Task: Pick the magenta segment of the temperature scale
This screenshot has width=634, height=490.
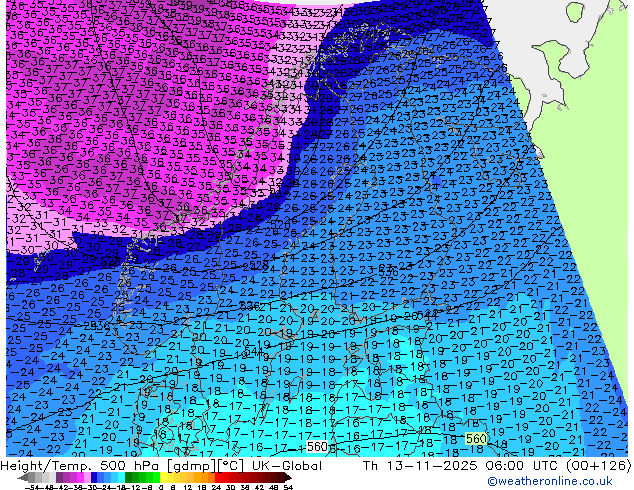Action: tap(80, 478)
